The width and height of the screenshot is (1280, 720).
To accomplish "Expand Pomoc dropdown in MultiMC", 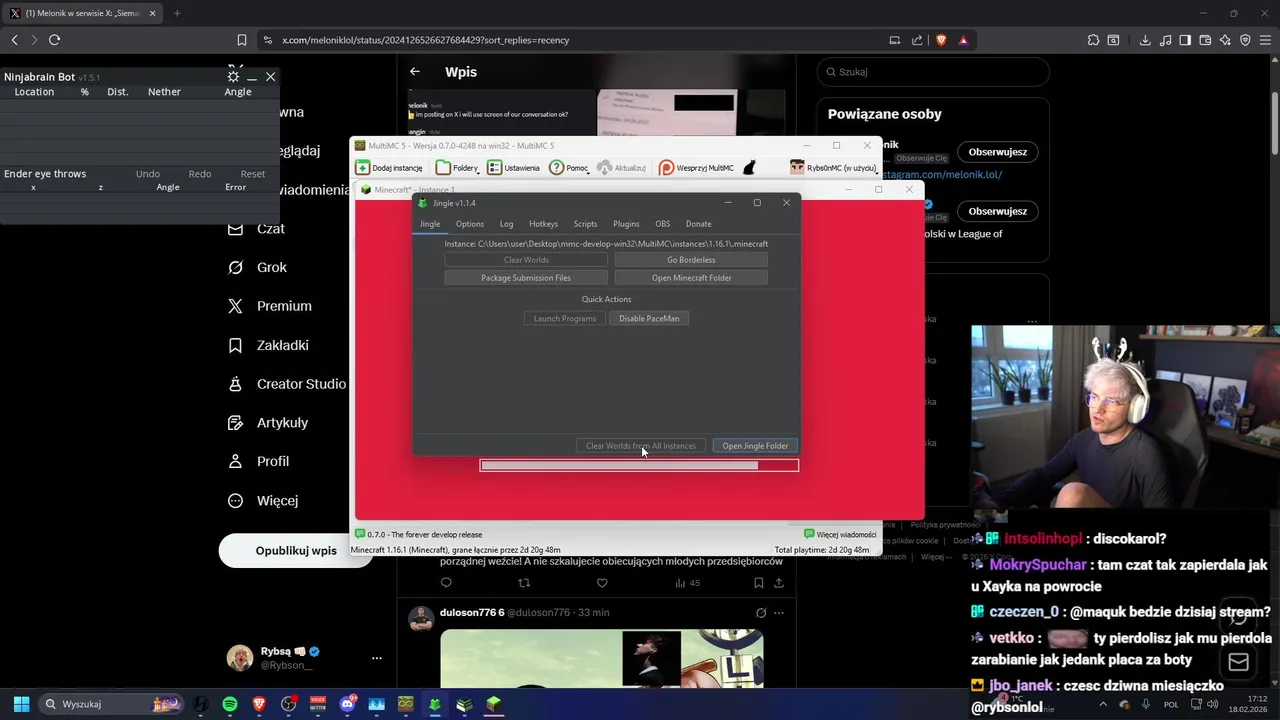I will point(569,168).
